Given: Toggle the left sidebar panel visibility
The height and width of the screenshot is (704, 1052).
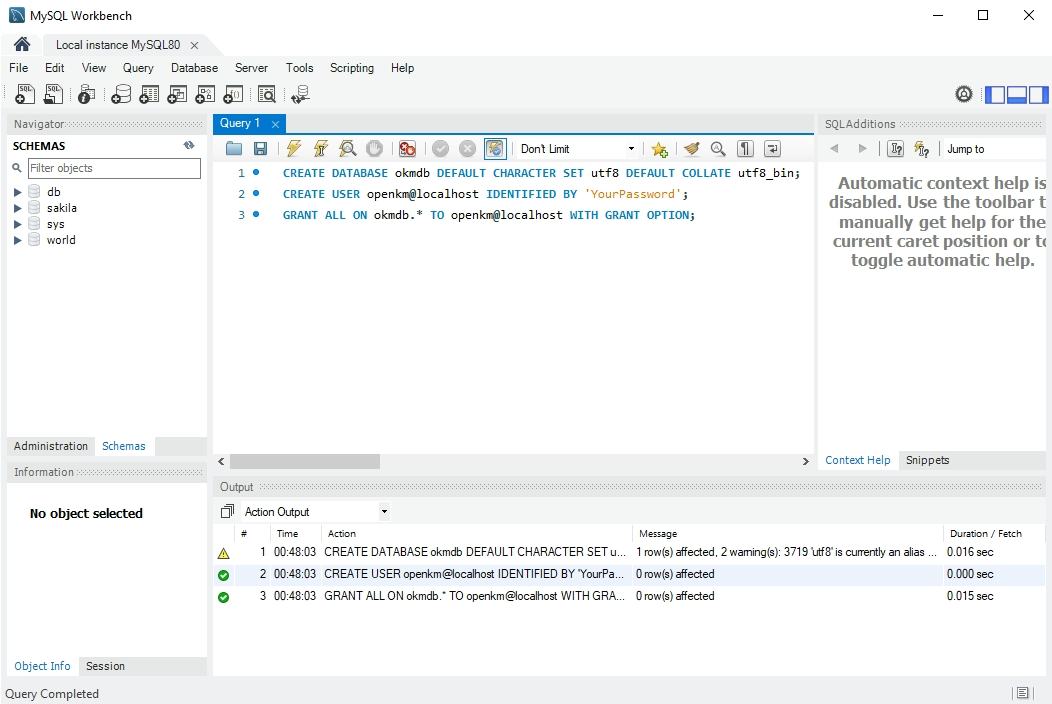Looking at the screenshot, I should pyautogui.click(x=995, y=95).
